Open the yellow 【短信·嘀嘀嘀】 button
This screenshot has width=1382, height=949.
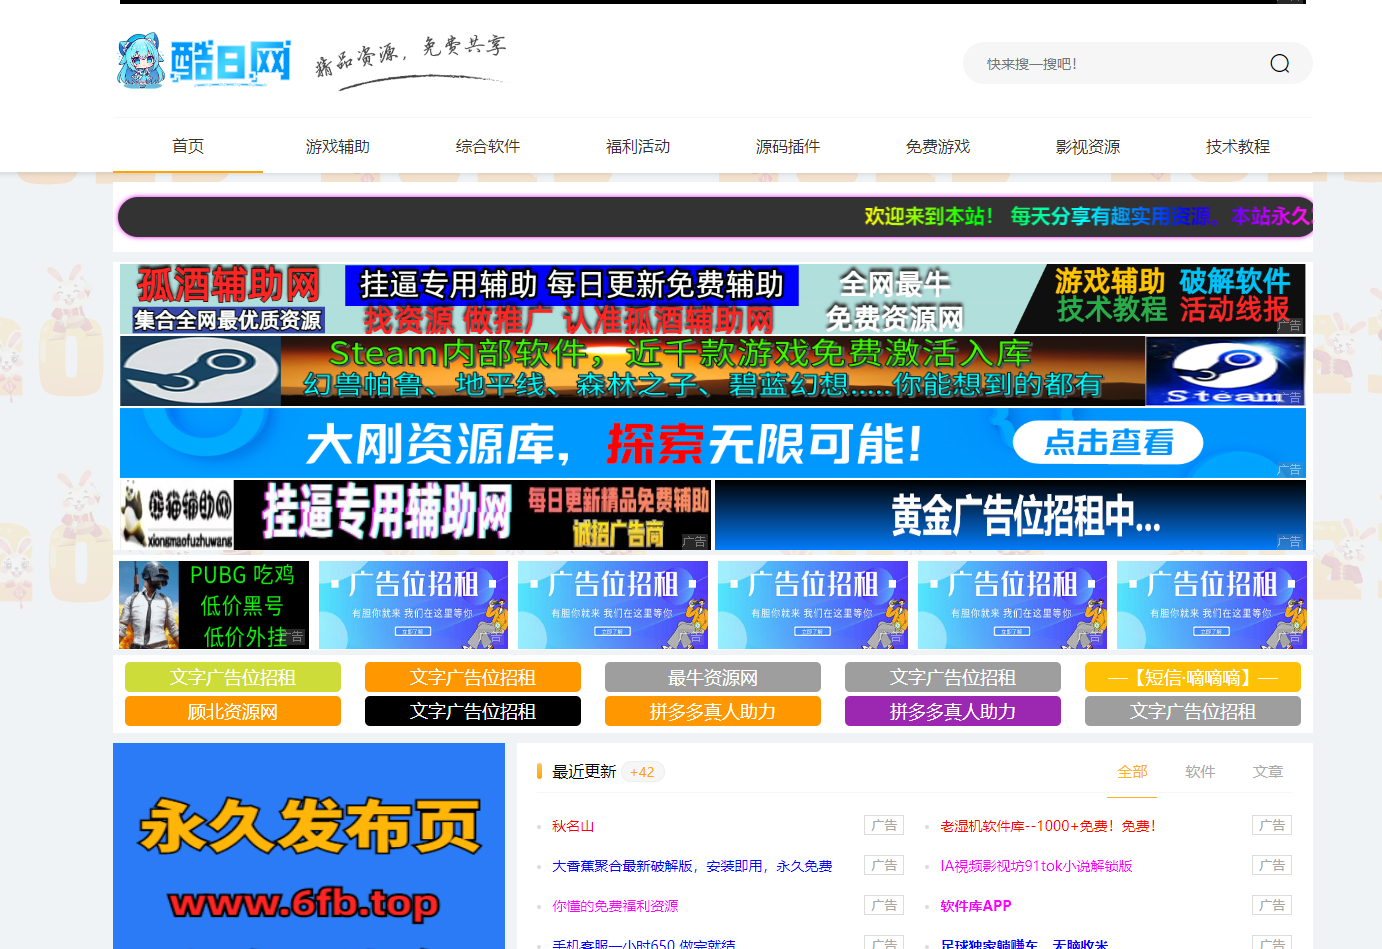(1193, 677)
